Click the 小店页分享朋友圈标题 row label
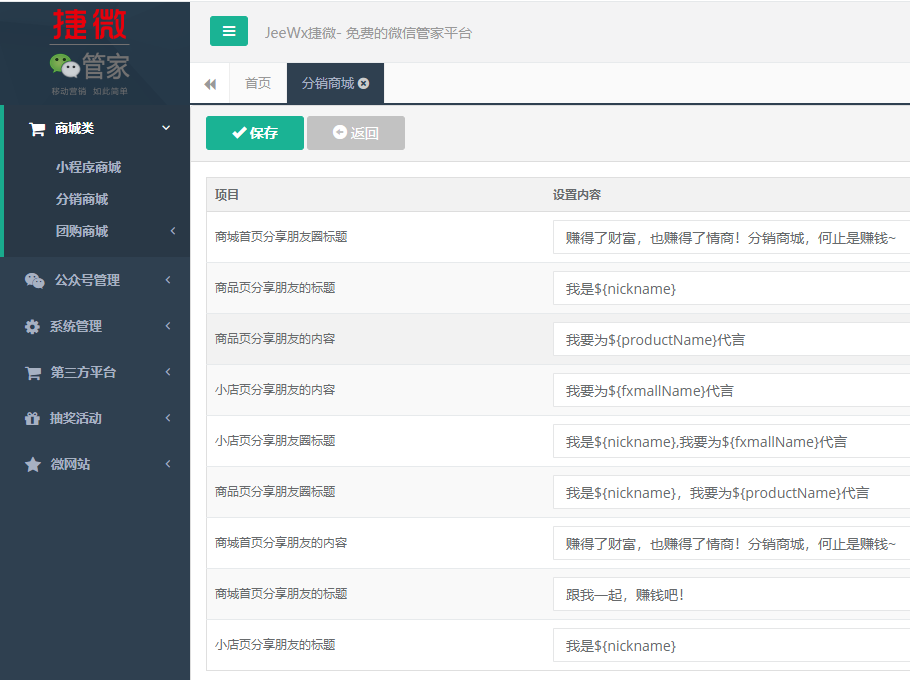Viewport: 910px width, 680px height. coord(275,441)
